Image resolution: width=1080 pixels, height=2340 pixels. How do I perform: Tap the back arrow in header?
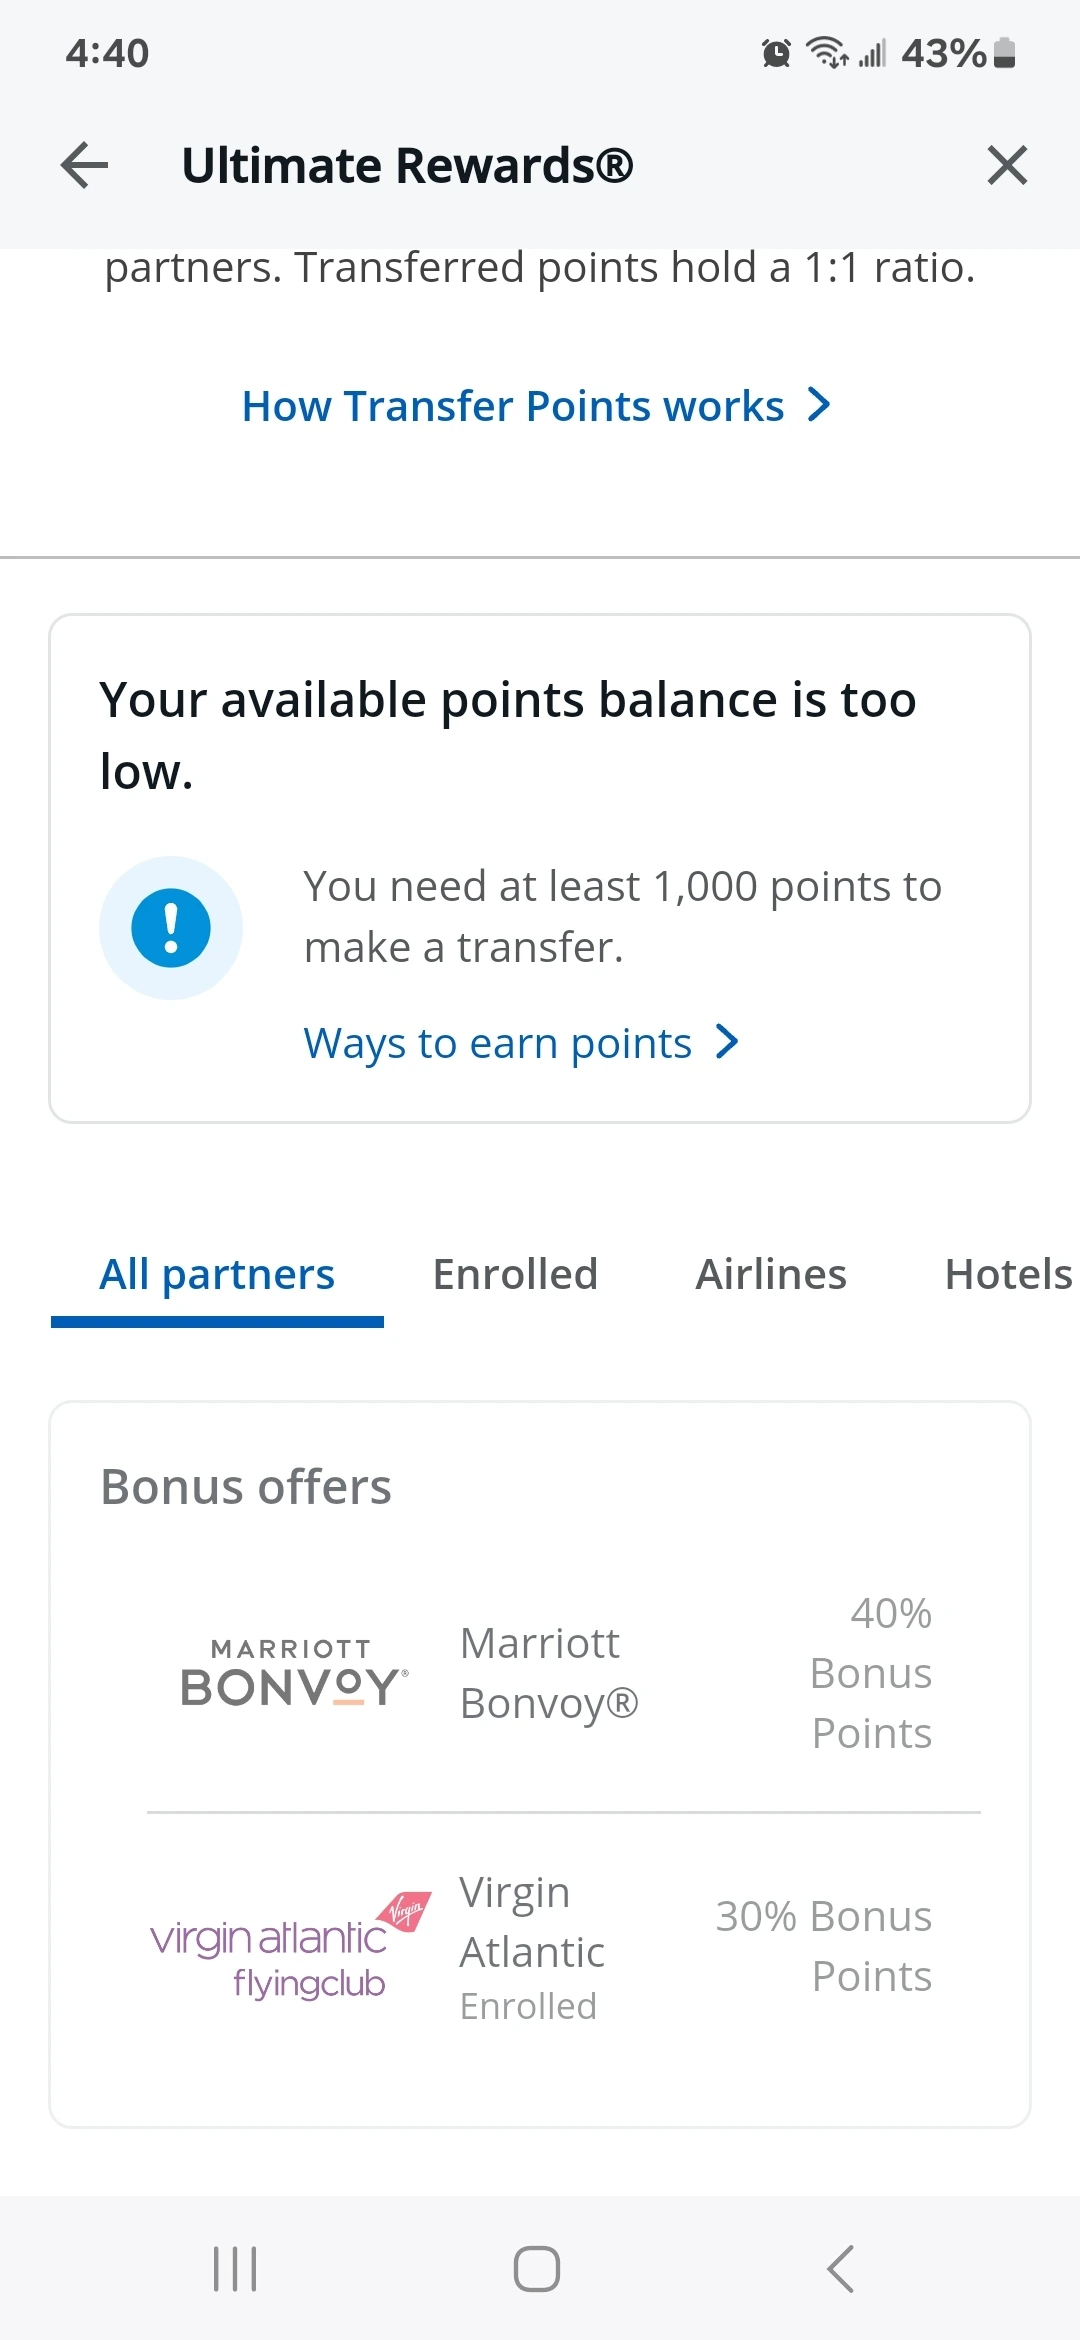click(x=85, y=165)
